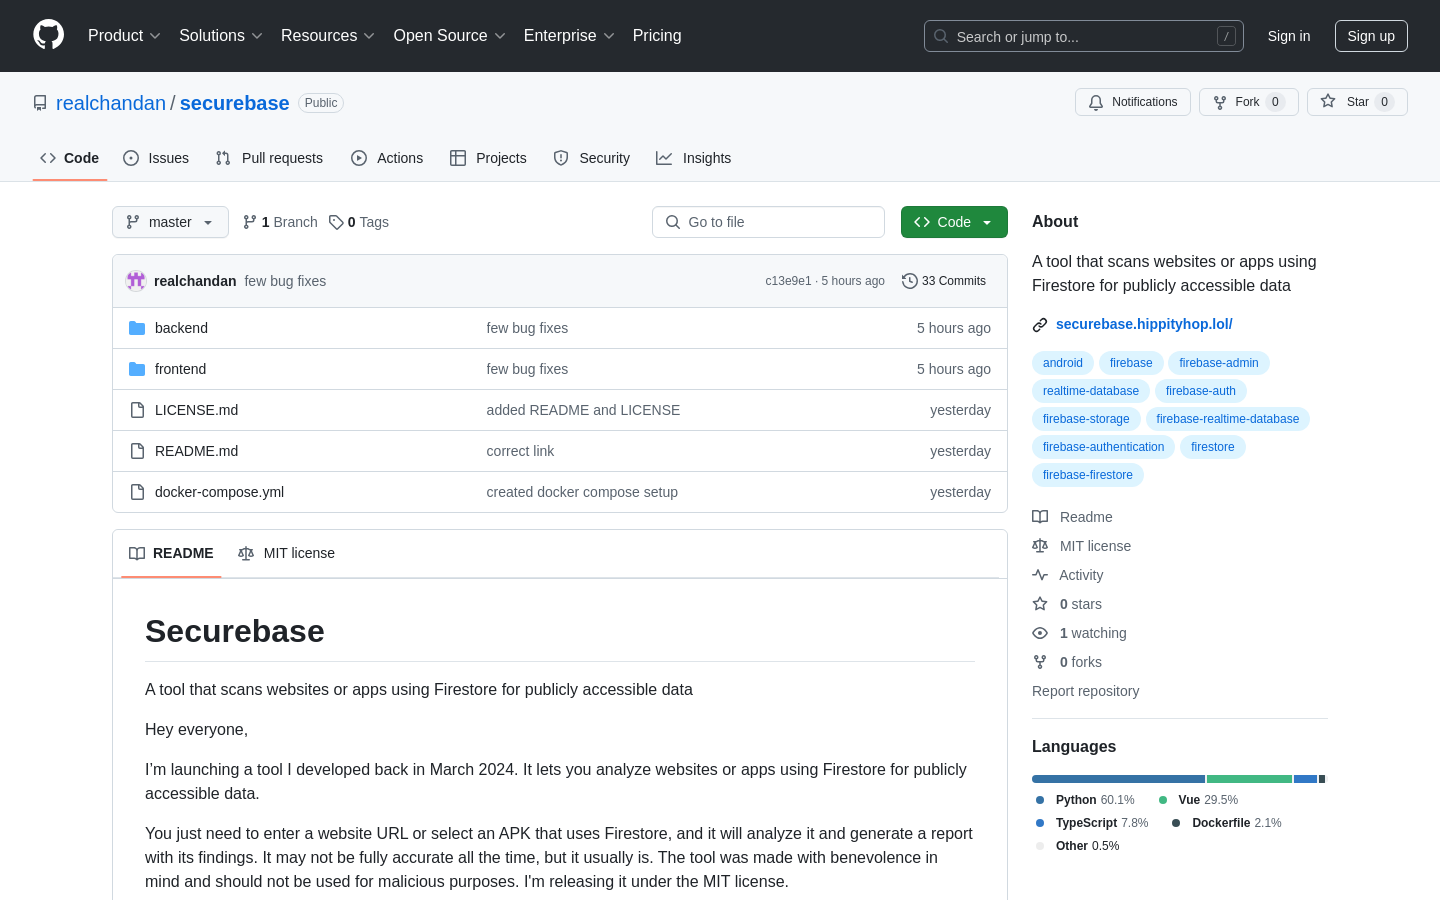Focus the Search or jump to field
Screen dimensions: 1440x900
1084,36
